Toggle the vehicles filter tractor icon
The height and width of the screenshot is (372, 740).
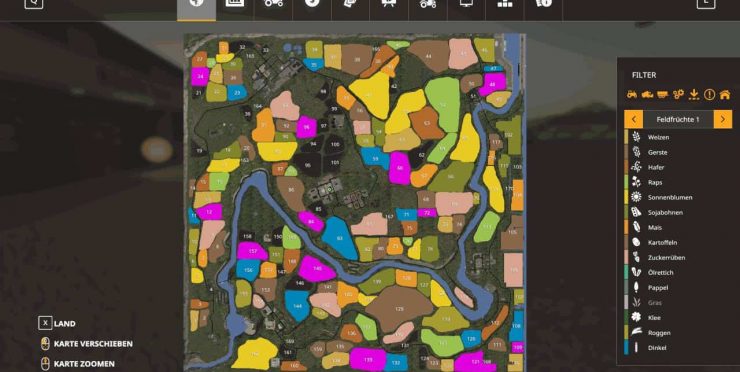click(x=632, y=94)
